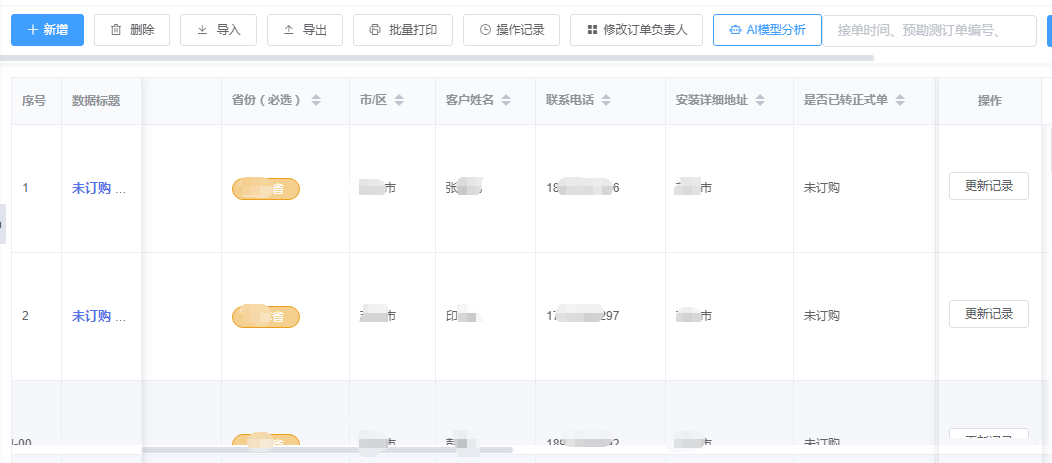This screenshot has height=463, width=1052.
Task: Sort by 是否已转正式单 column arrows
Action: (x=900, y=101)
